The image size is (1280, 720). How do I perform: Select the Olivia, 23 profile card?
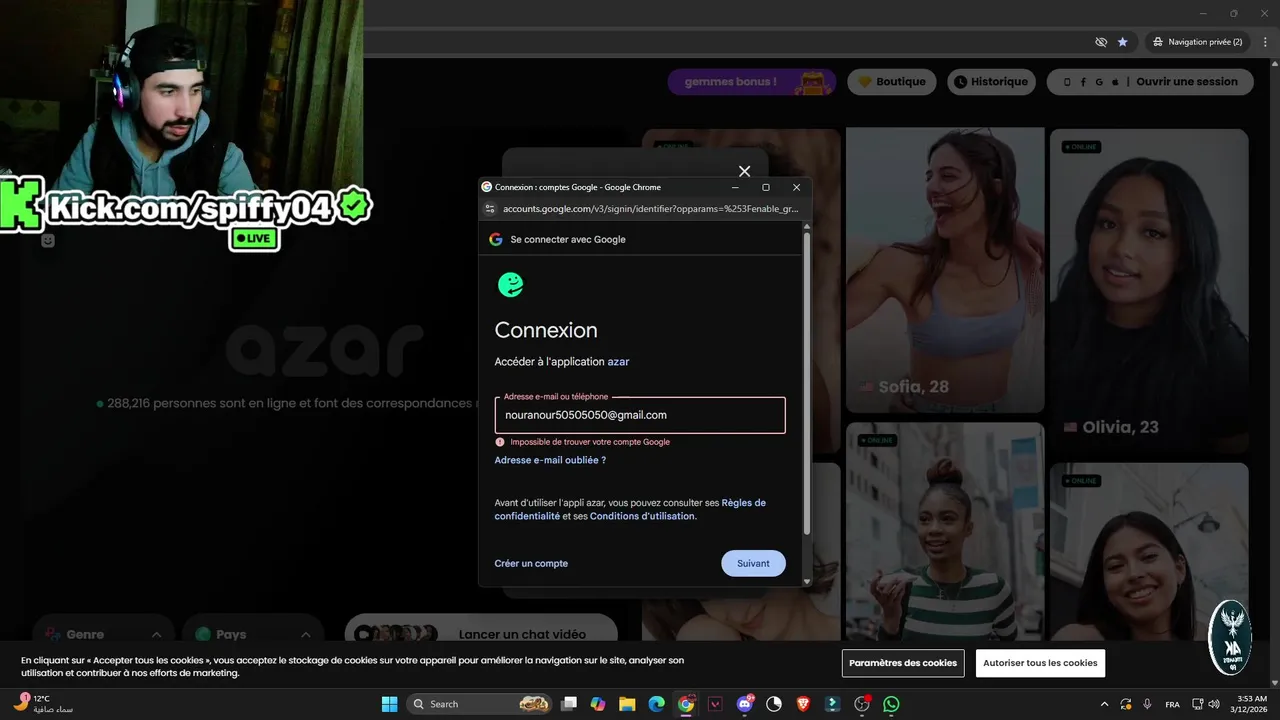(1149, 292)
